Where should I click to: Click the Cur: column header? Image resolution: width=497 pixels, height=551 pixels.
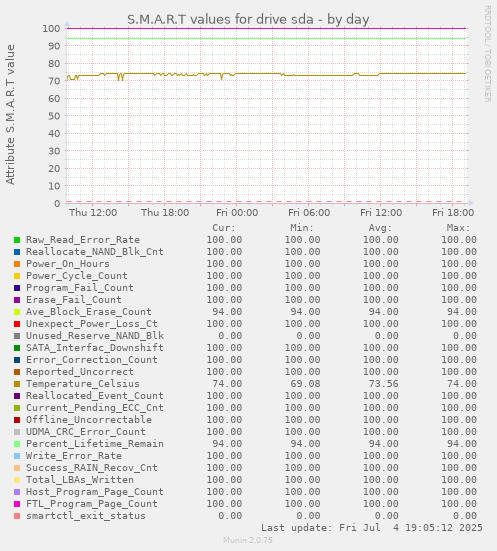[x=224, y=228]
